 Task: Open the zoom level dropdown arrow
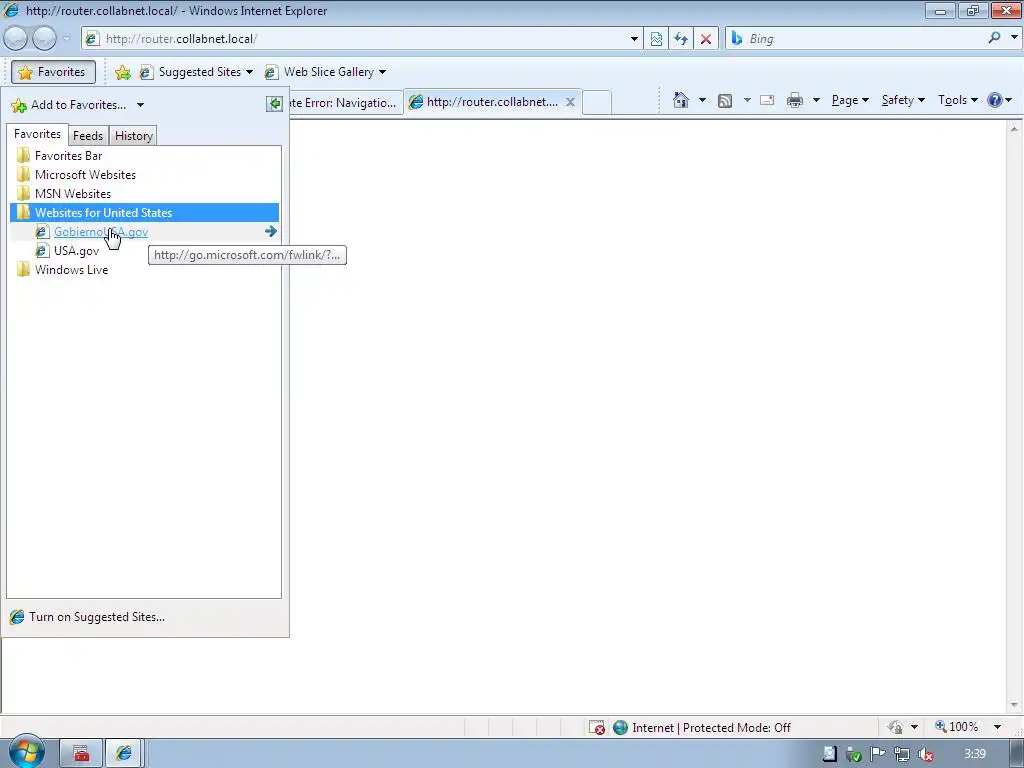(997, 727)
